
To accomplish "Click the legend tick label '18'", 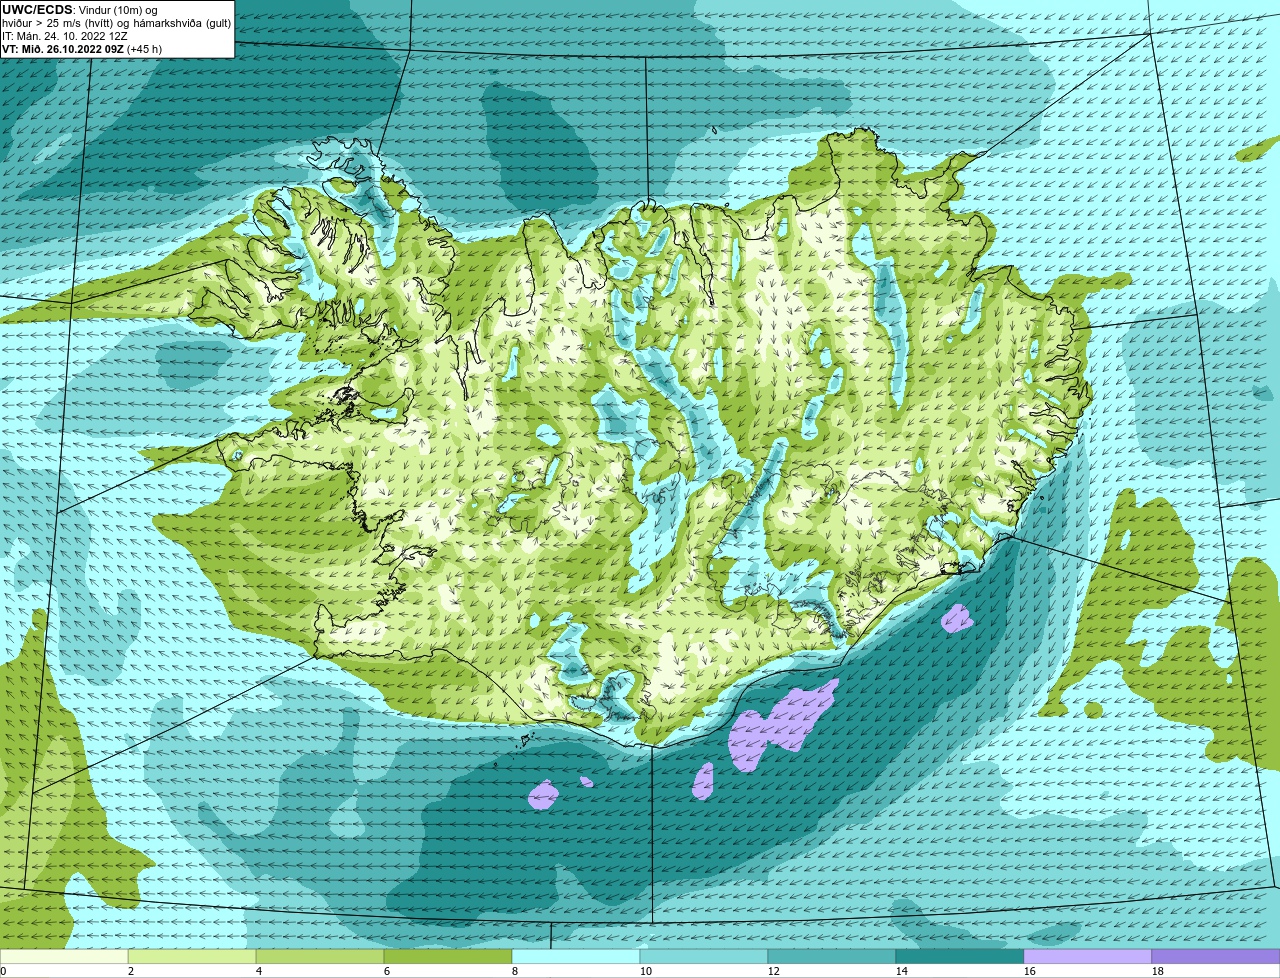I will (x=1158, y=971).
